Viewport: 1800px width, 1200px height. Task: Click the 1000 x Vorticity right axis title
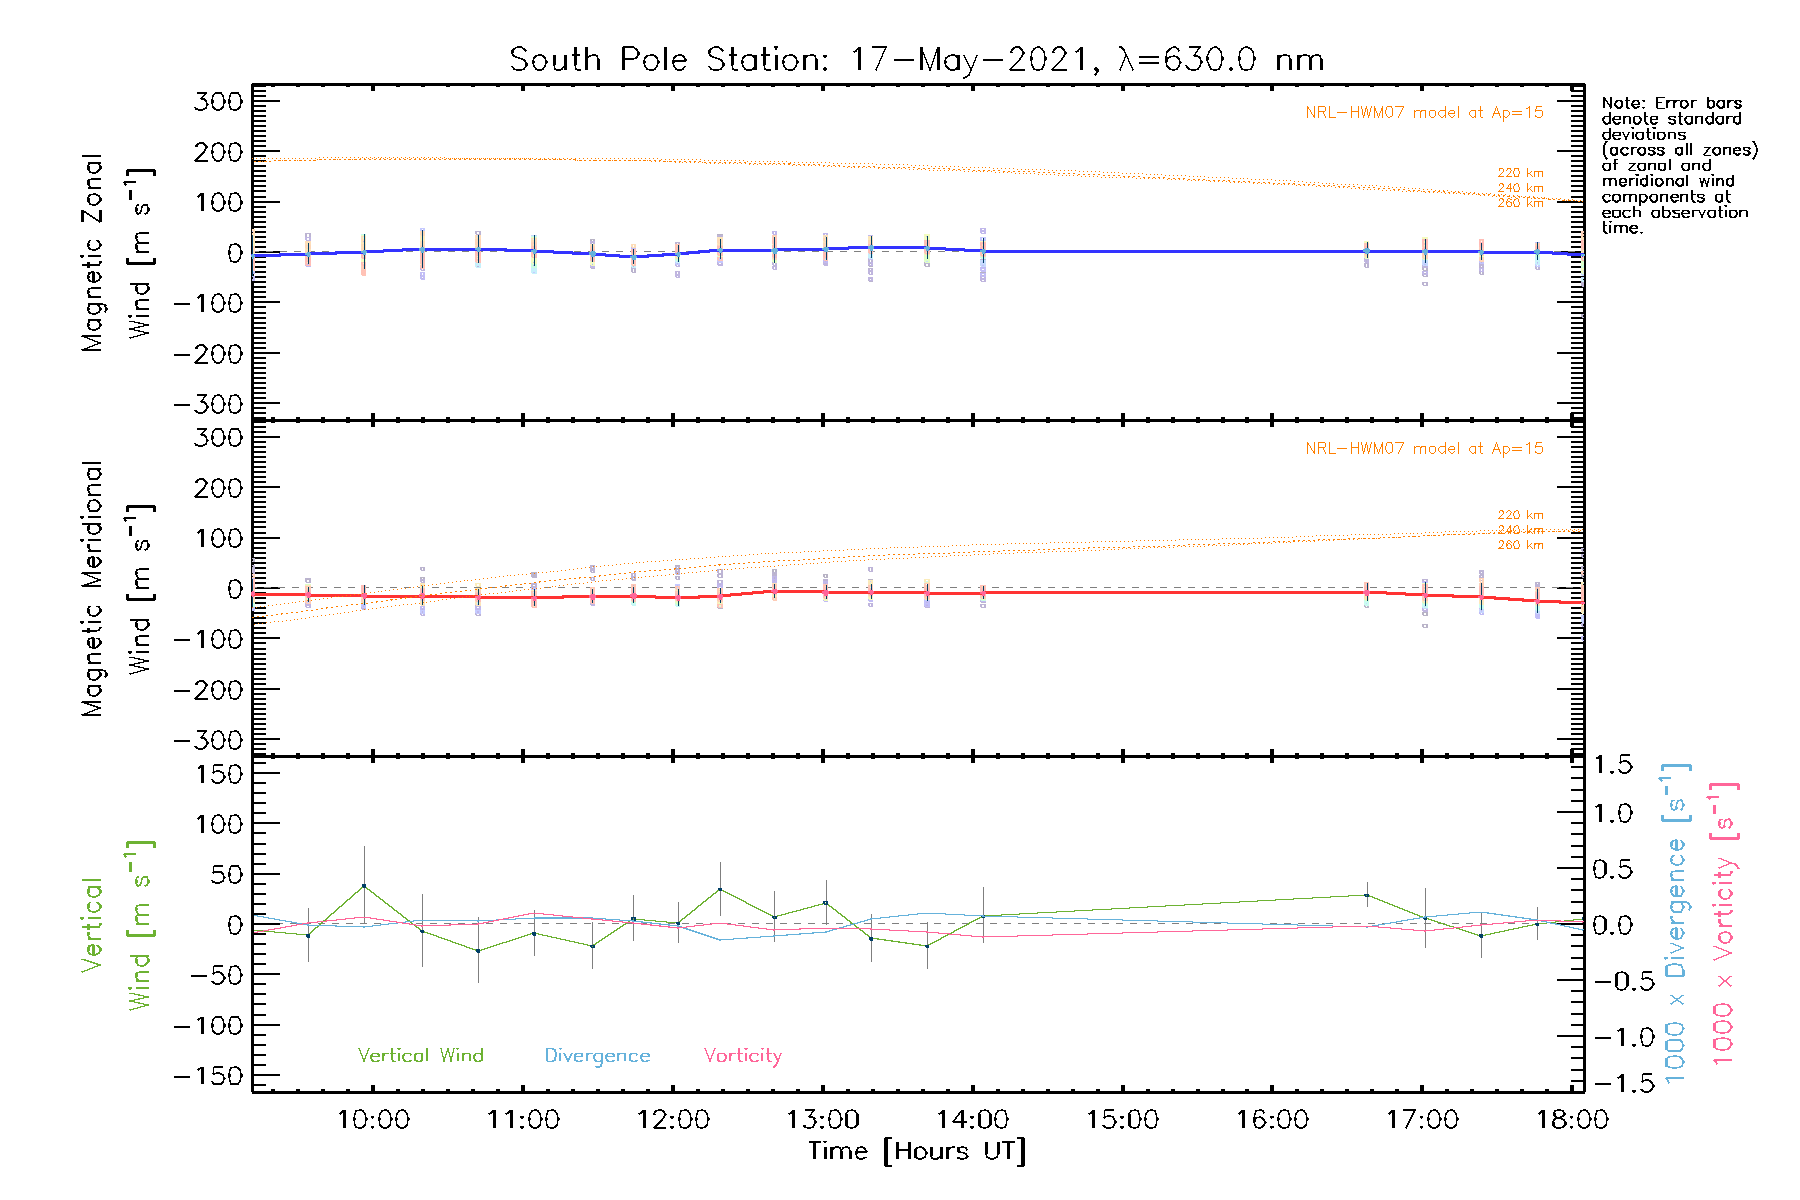(x=1723, y=923)
